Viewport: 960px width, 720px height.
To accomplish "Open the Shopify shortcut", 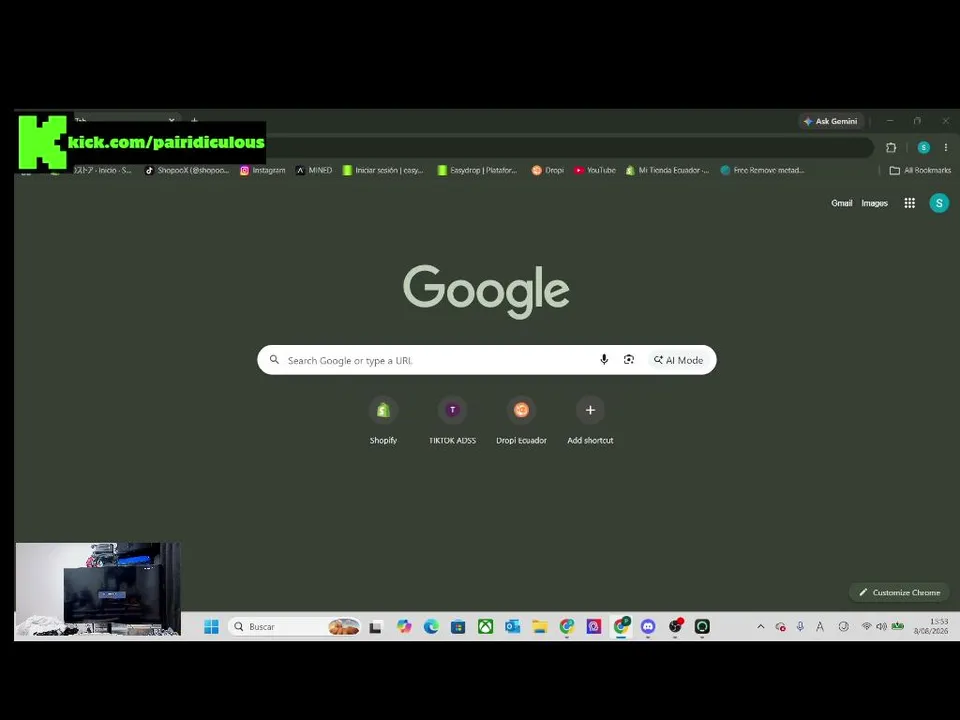I will (383, 421).
